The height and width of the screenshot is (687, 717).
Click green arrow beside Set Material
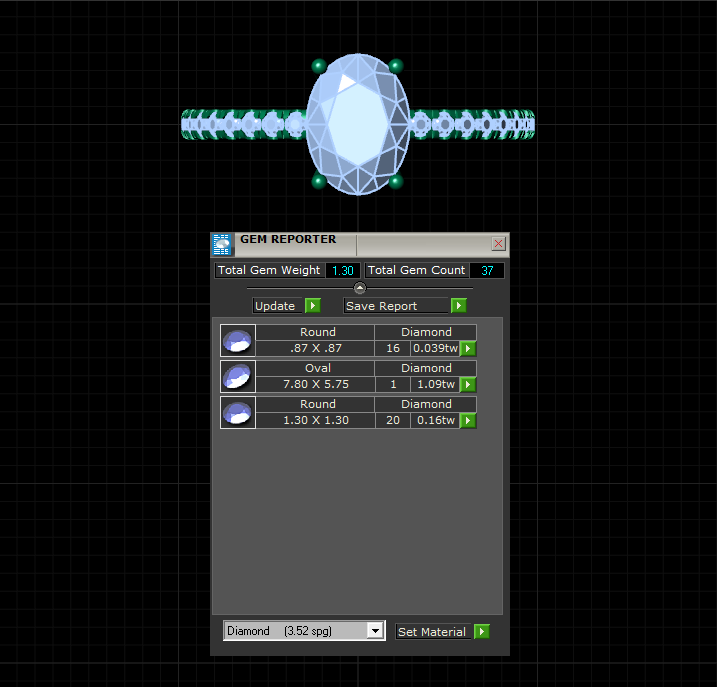click(482, 632)
